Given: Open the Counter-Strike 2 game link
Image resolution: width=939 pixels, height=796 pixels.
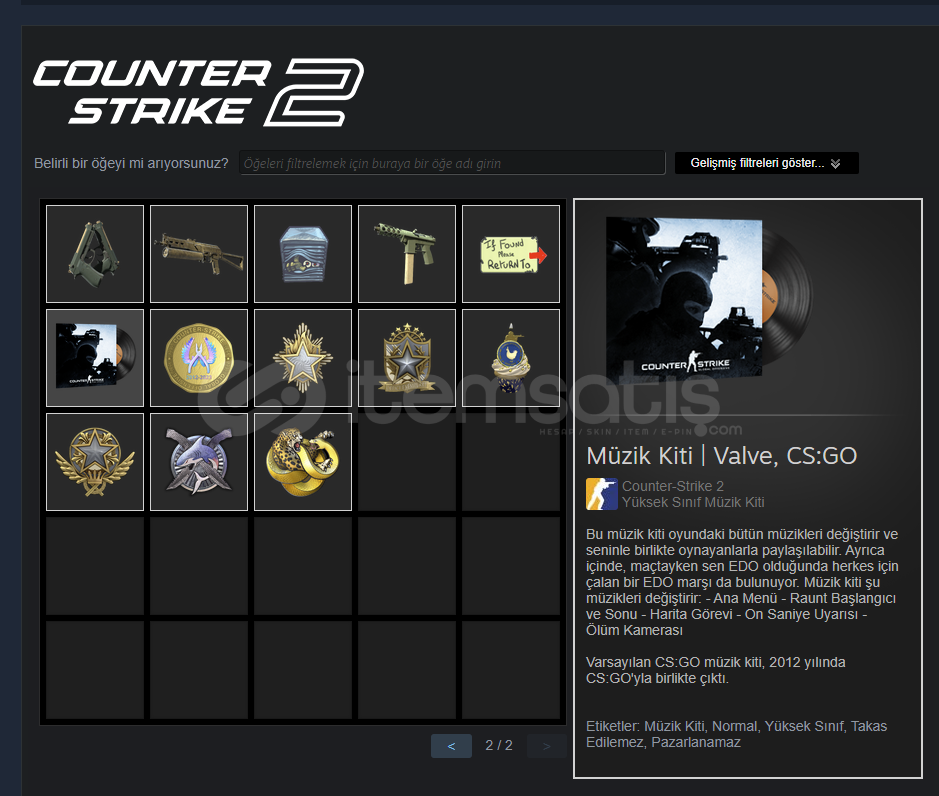Looking at the screenshot, I should [x=673, y=486].
